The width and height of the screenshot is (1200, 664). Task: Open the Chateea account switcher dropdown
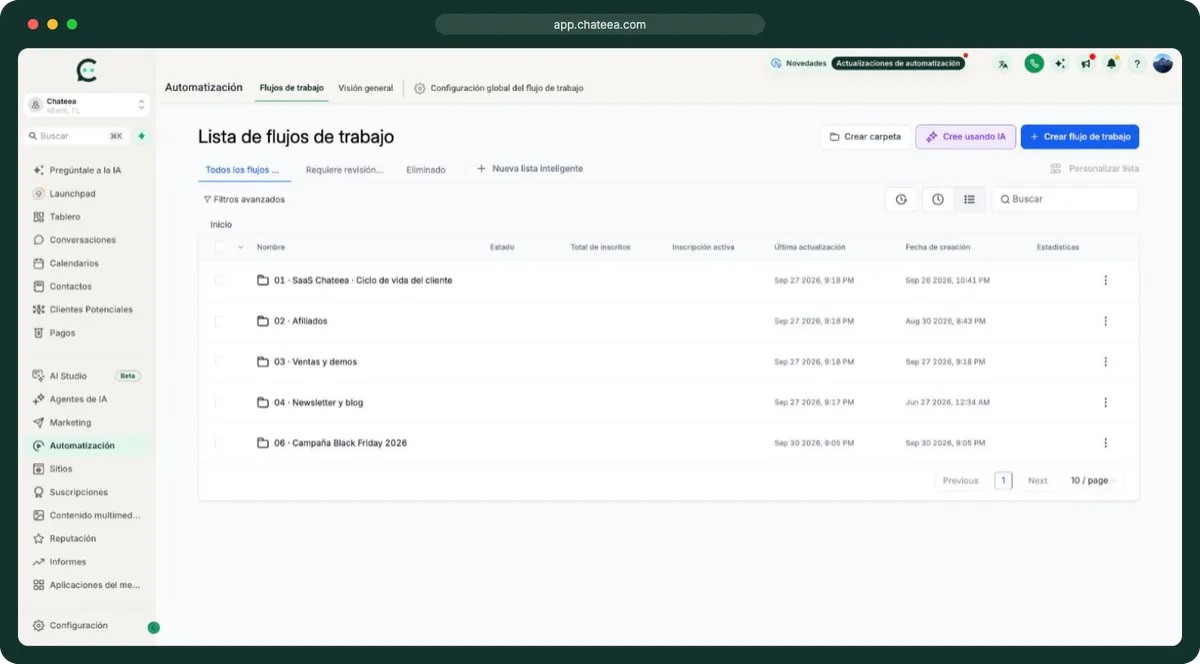[x=87, y=105]
